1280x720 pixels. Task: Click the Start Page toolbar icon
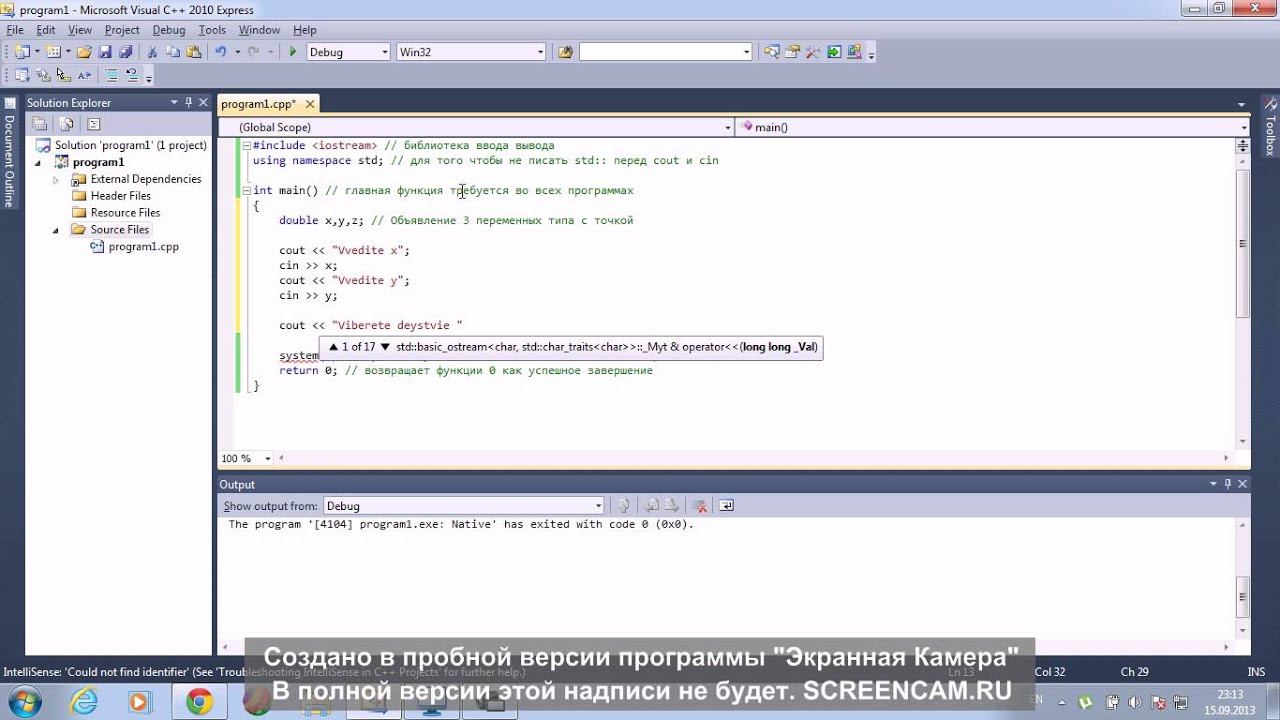pos(834,52)
